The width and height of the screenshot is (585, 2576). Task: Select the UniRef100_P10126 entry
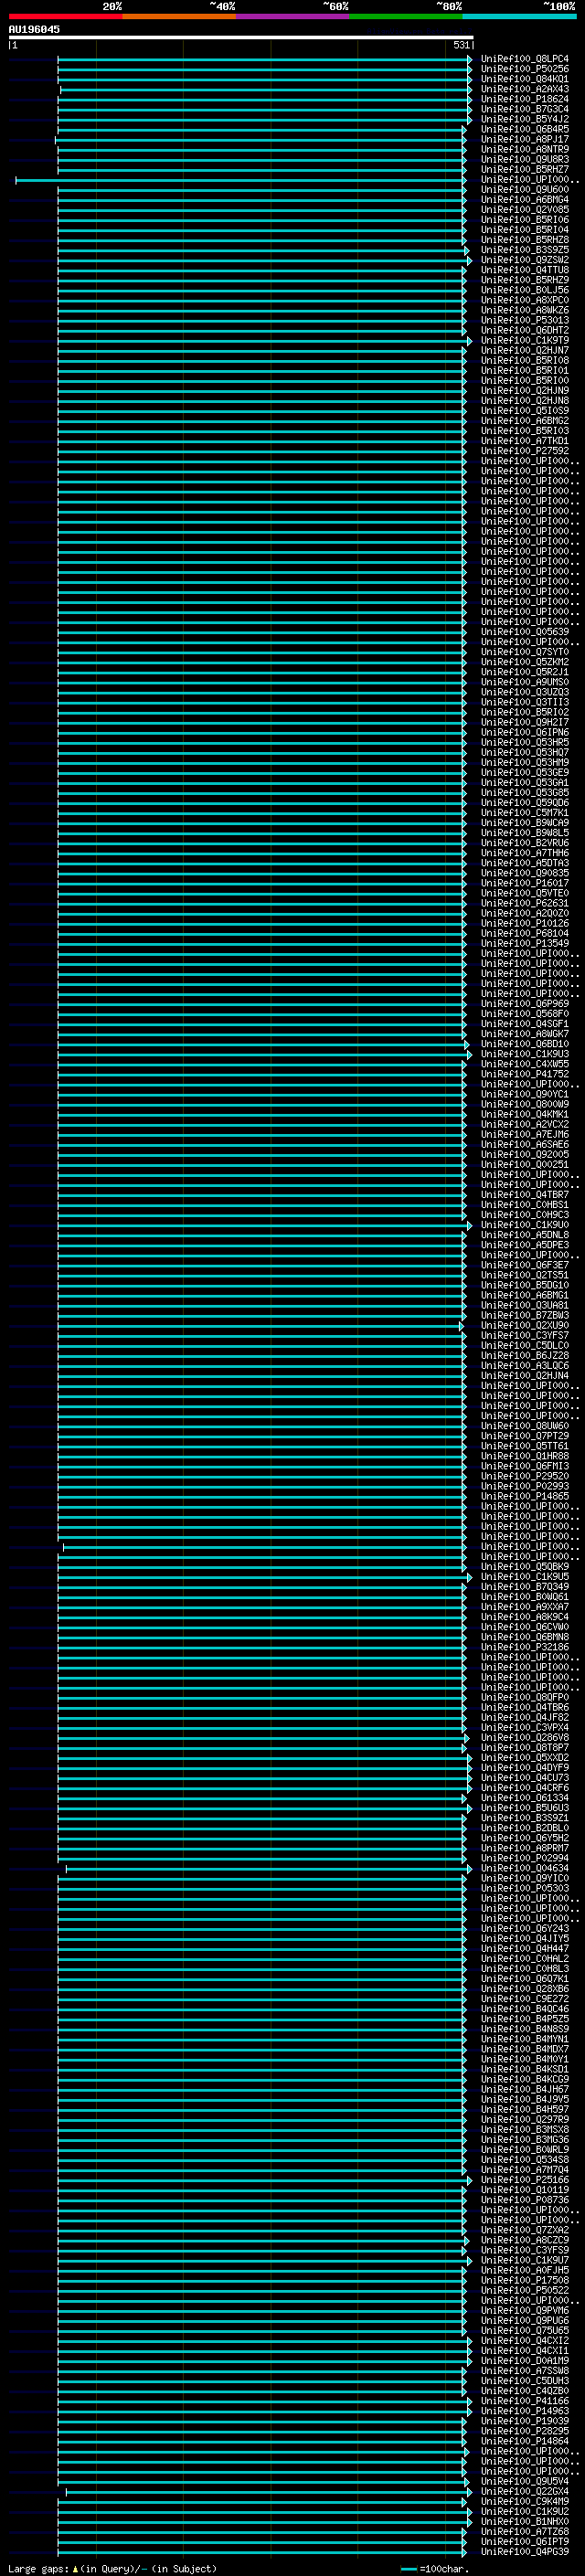525,923
